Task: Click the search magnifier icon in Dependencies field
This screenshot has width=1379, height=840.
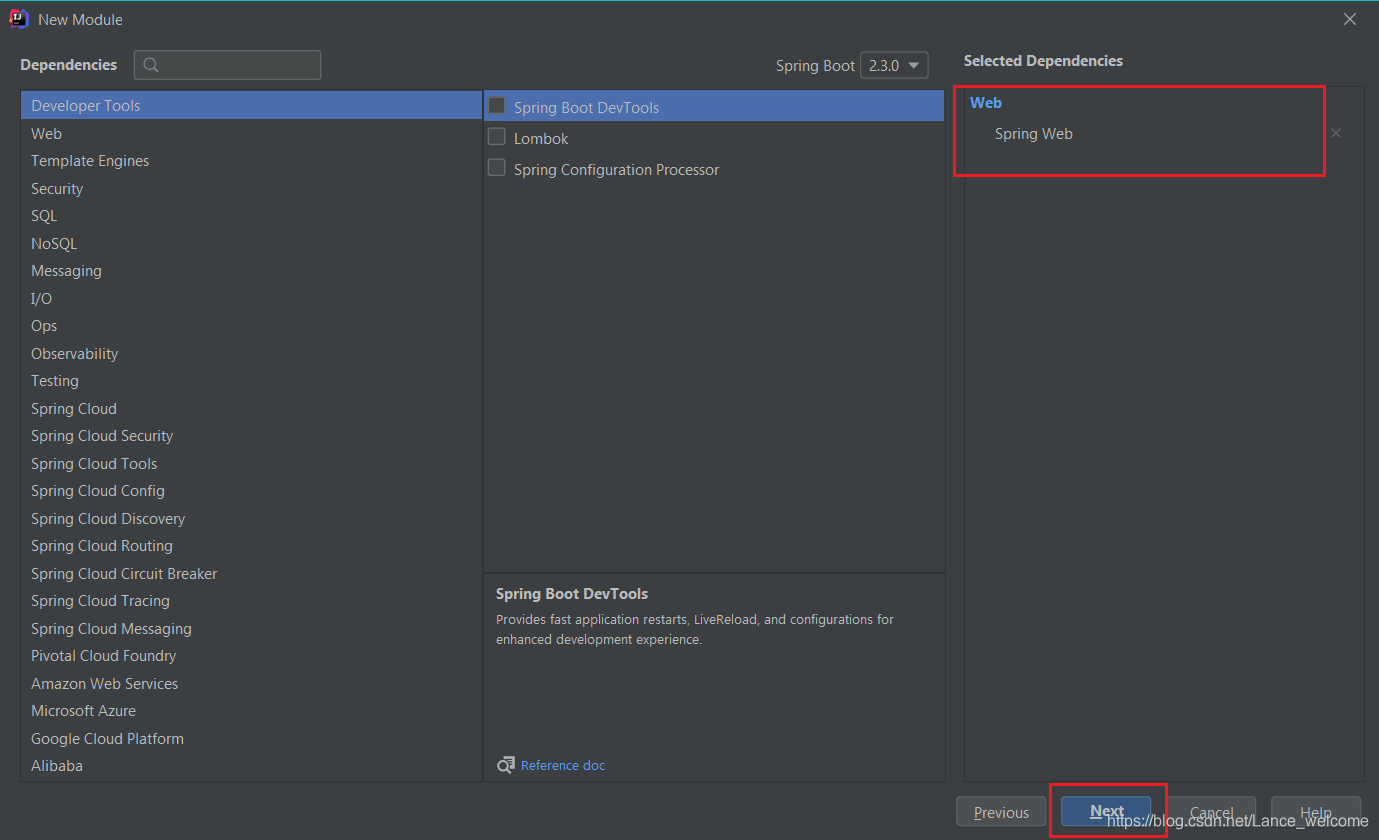Action: (x=151, y=65)
